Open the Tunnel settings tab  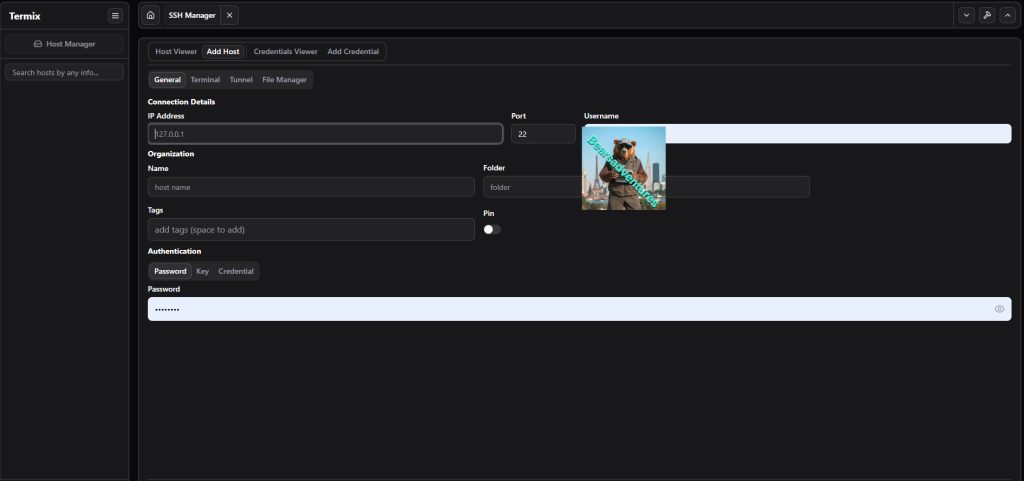point(241,79)
